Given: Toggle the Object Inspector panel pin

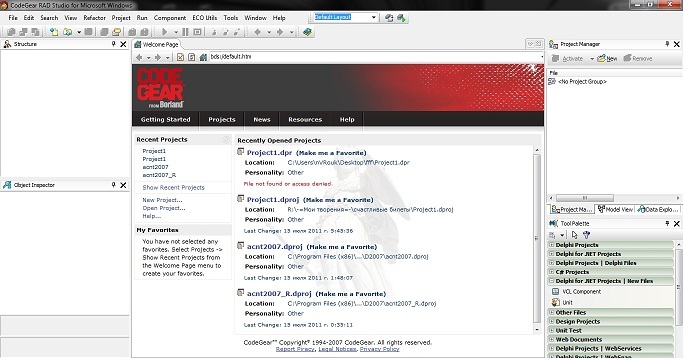Looking at the screenshot, I should tap(113, 185).
